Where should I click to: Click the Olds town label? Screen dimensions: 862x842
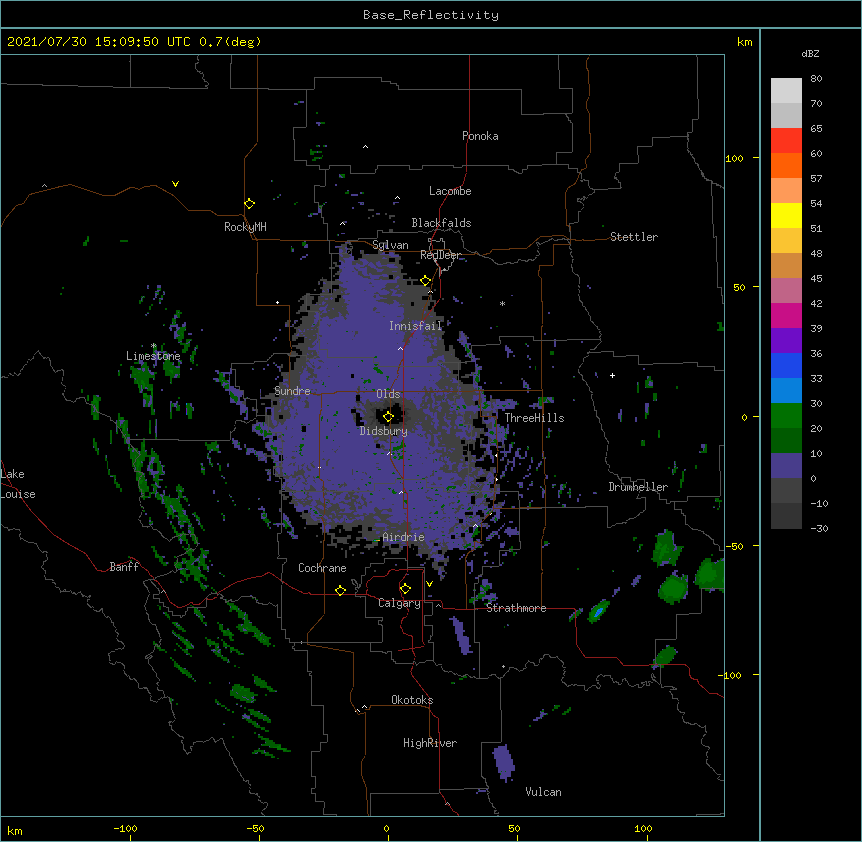(x=388, y=394)
